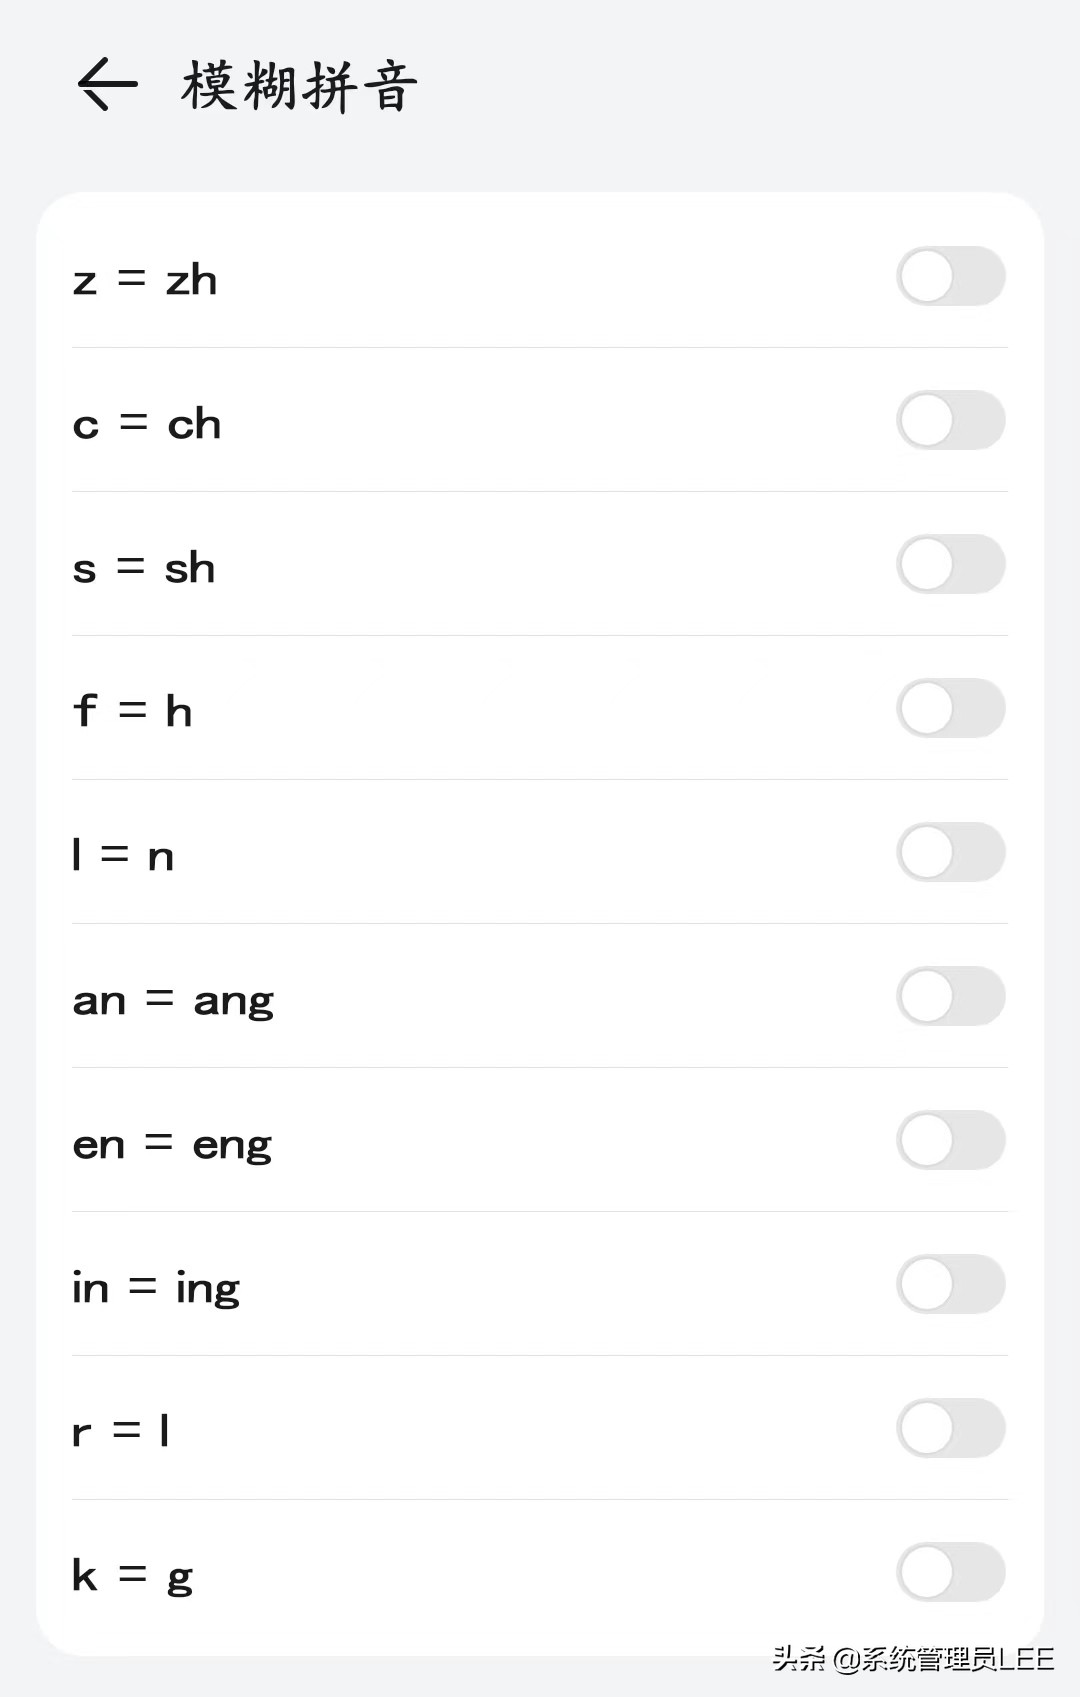This screenshot has width=1080, height=1697.
Task: Click the 头条 @系统管理员LEE watermark
Action: click(913, 1659)
